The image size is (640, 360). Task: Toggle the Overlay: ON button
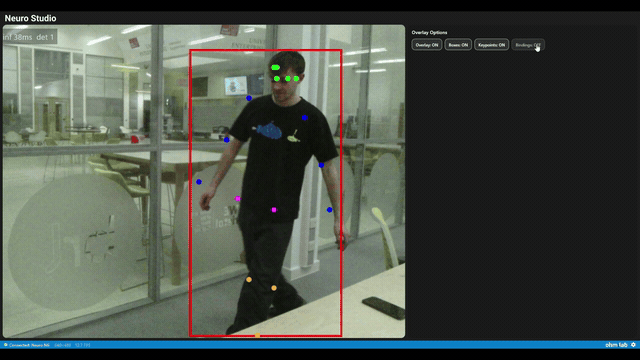click(427, 45)
